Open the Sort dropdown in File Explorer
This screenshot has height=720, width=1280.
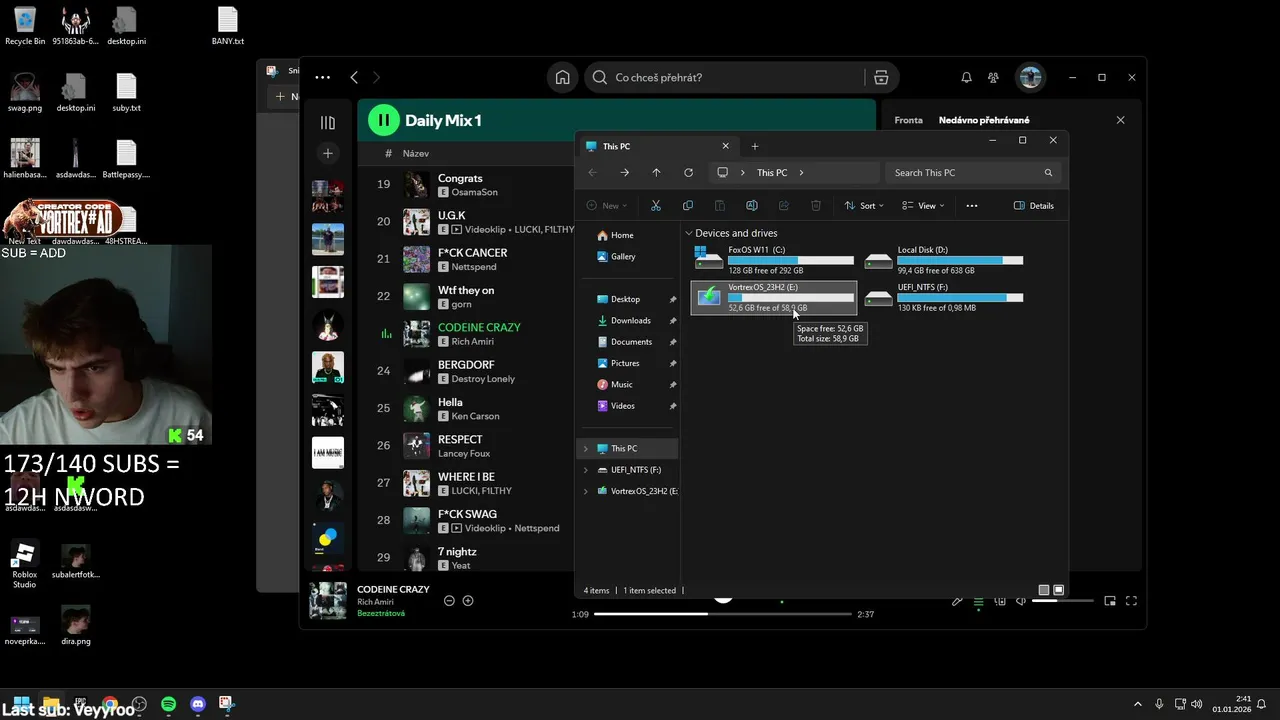(865, 205)
